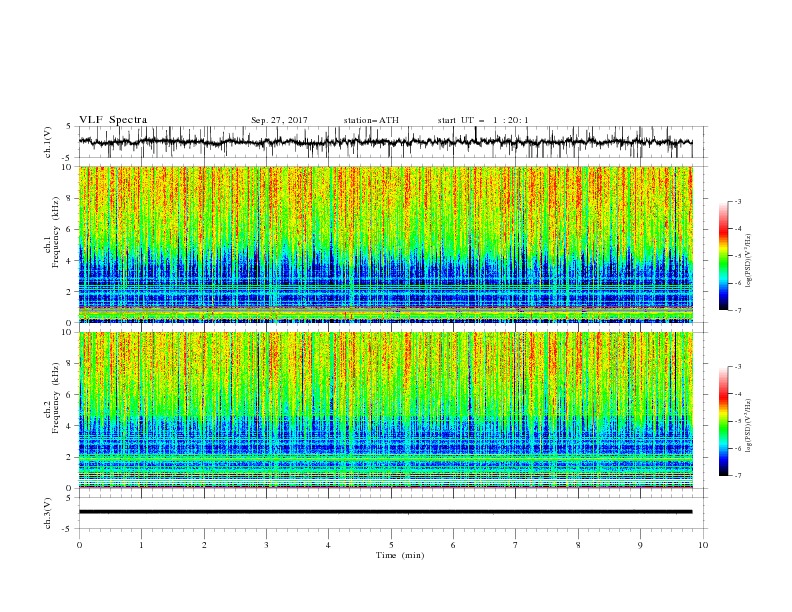Image resolution: width=792 pixels, height=612 pixels.
Task: Click the ch.2 "Frequency (kHz)" axis label
Action: coord(56,398)
